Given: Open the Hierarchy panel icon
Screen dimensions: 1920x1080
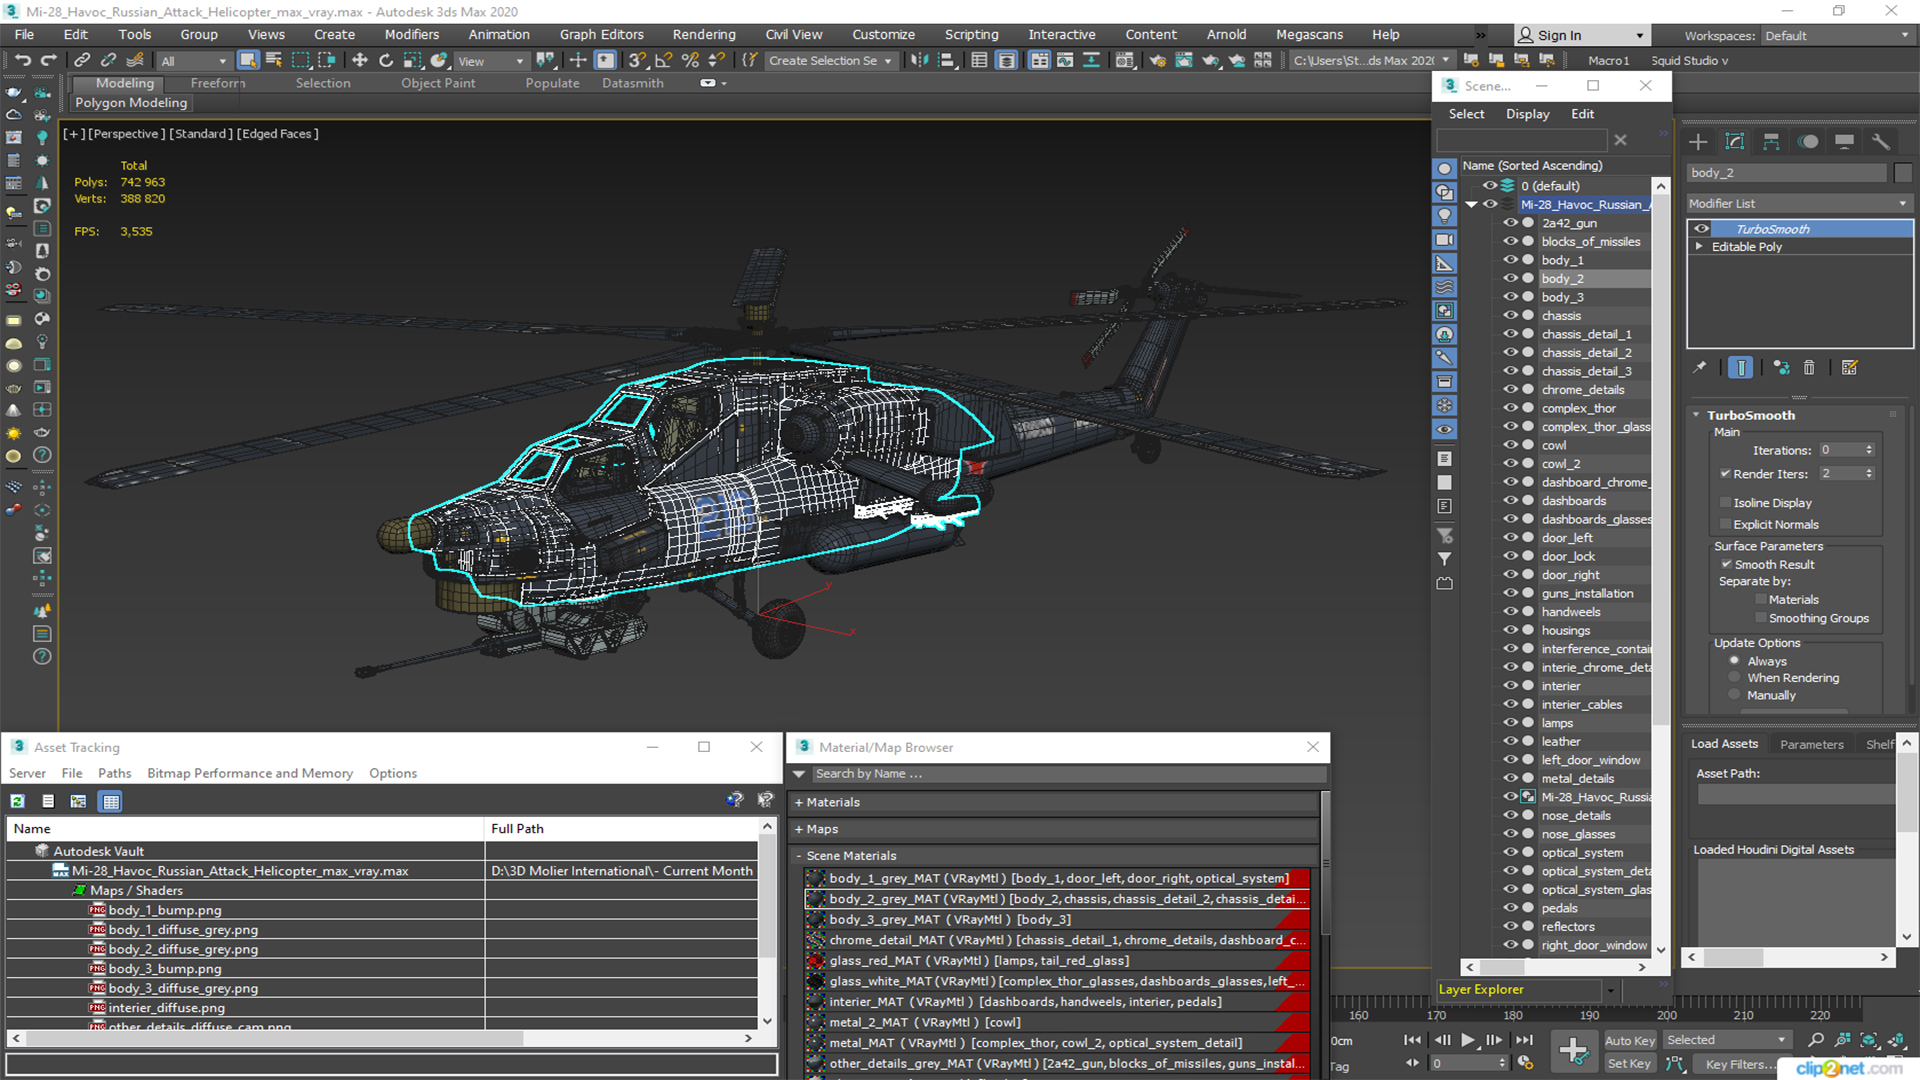Looking at the screenshot, I should (x=1771, y=141).
